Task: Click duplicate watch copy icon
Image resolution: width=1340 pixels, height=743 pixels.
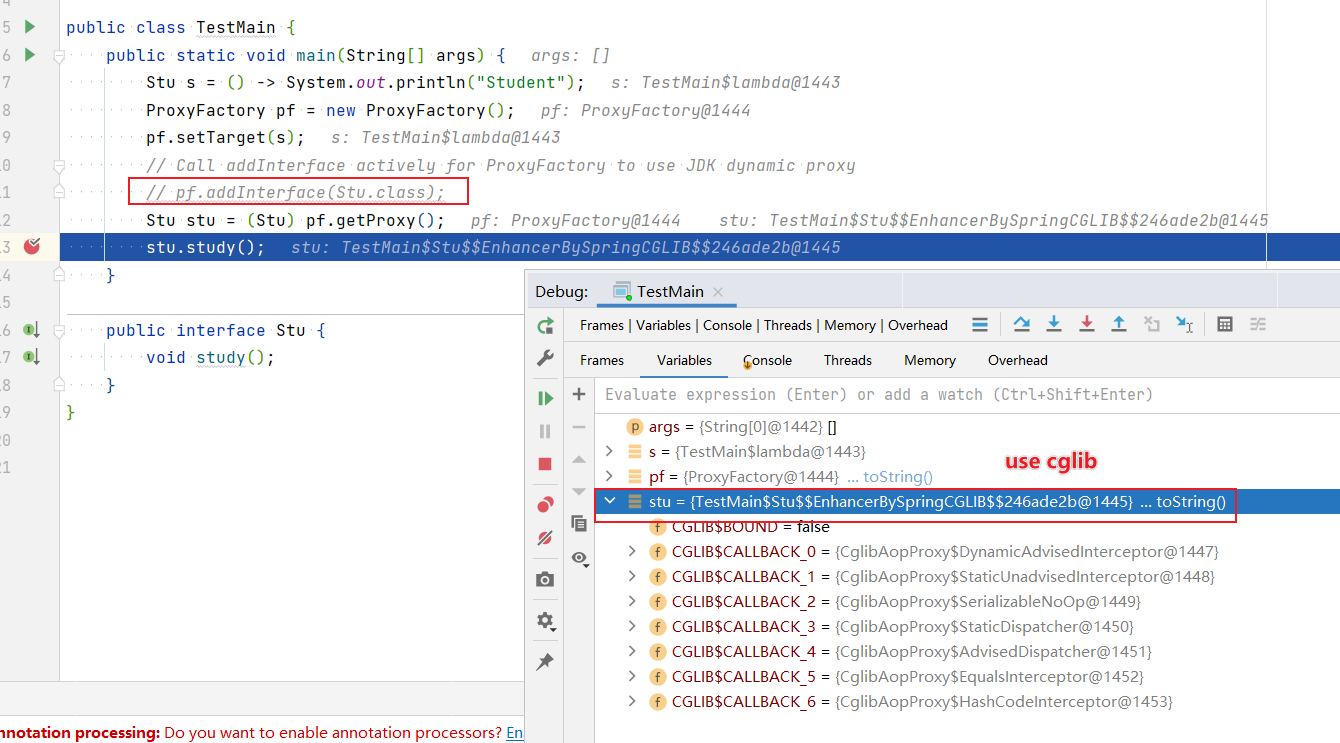Action: coord(578,523)
